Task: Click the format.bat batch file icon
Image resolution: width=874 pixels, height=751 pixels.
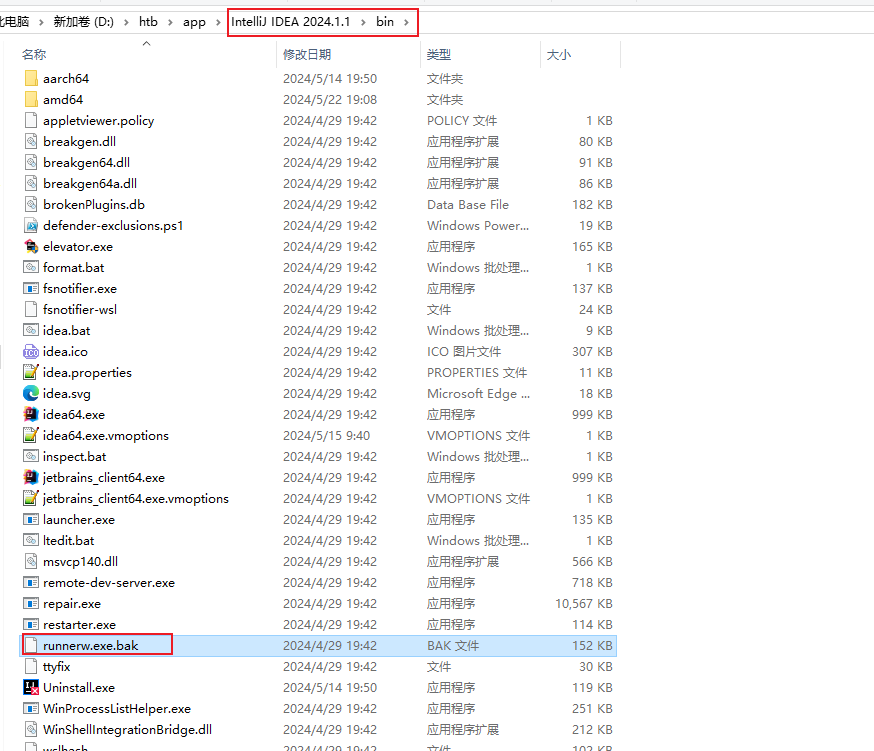Action: pos(31,268)
